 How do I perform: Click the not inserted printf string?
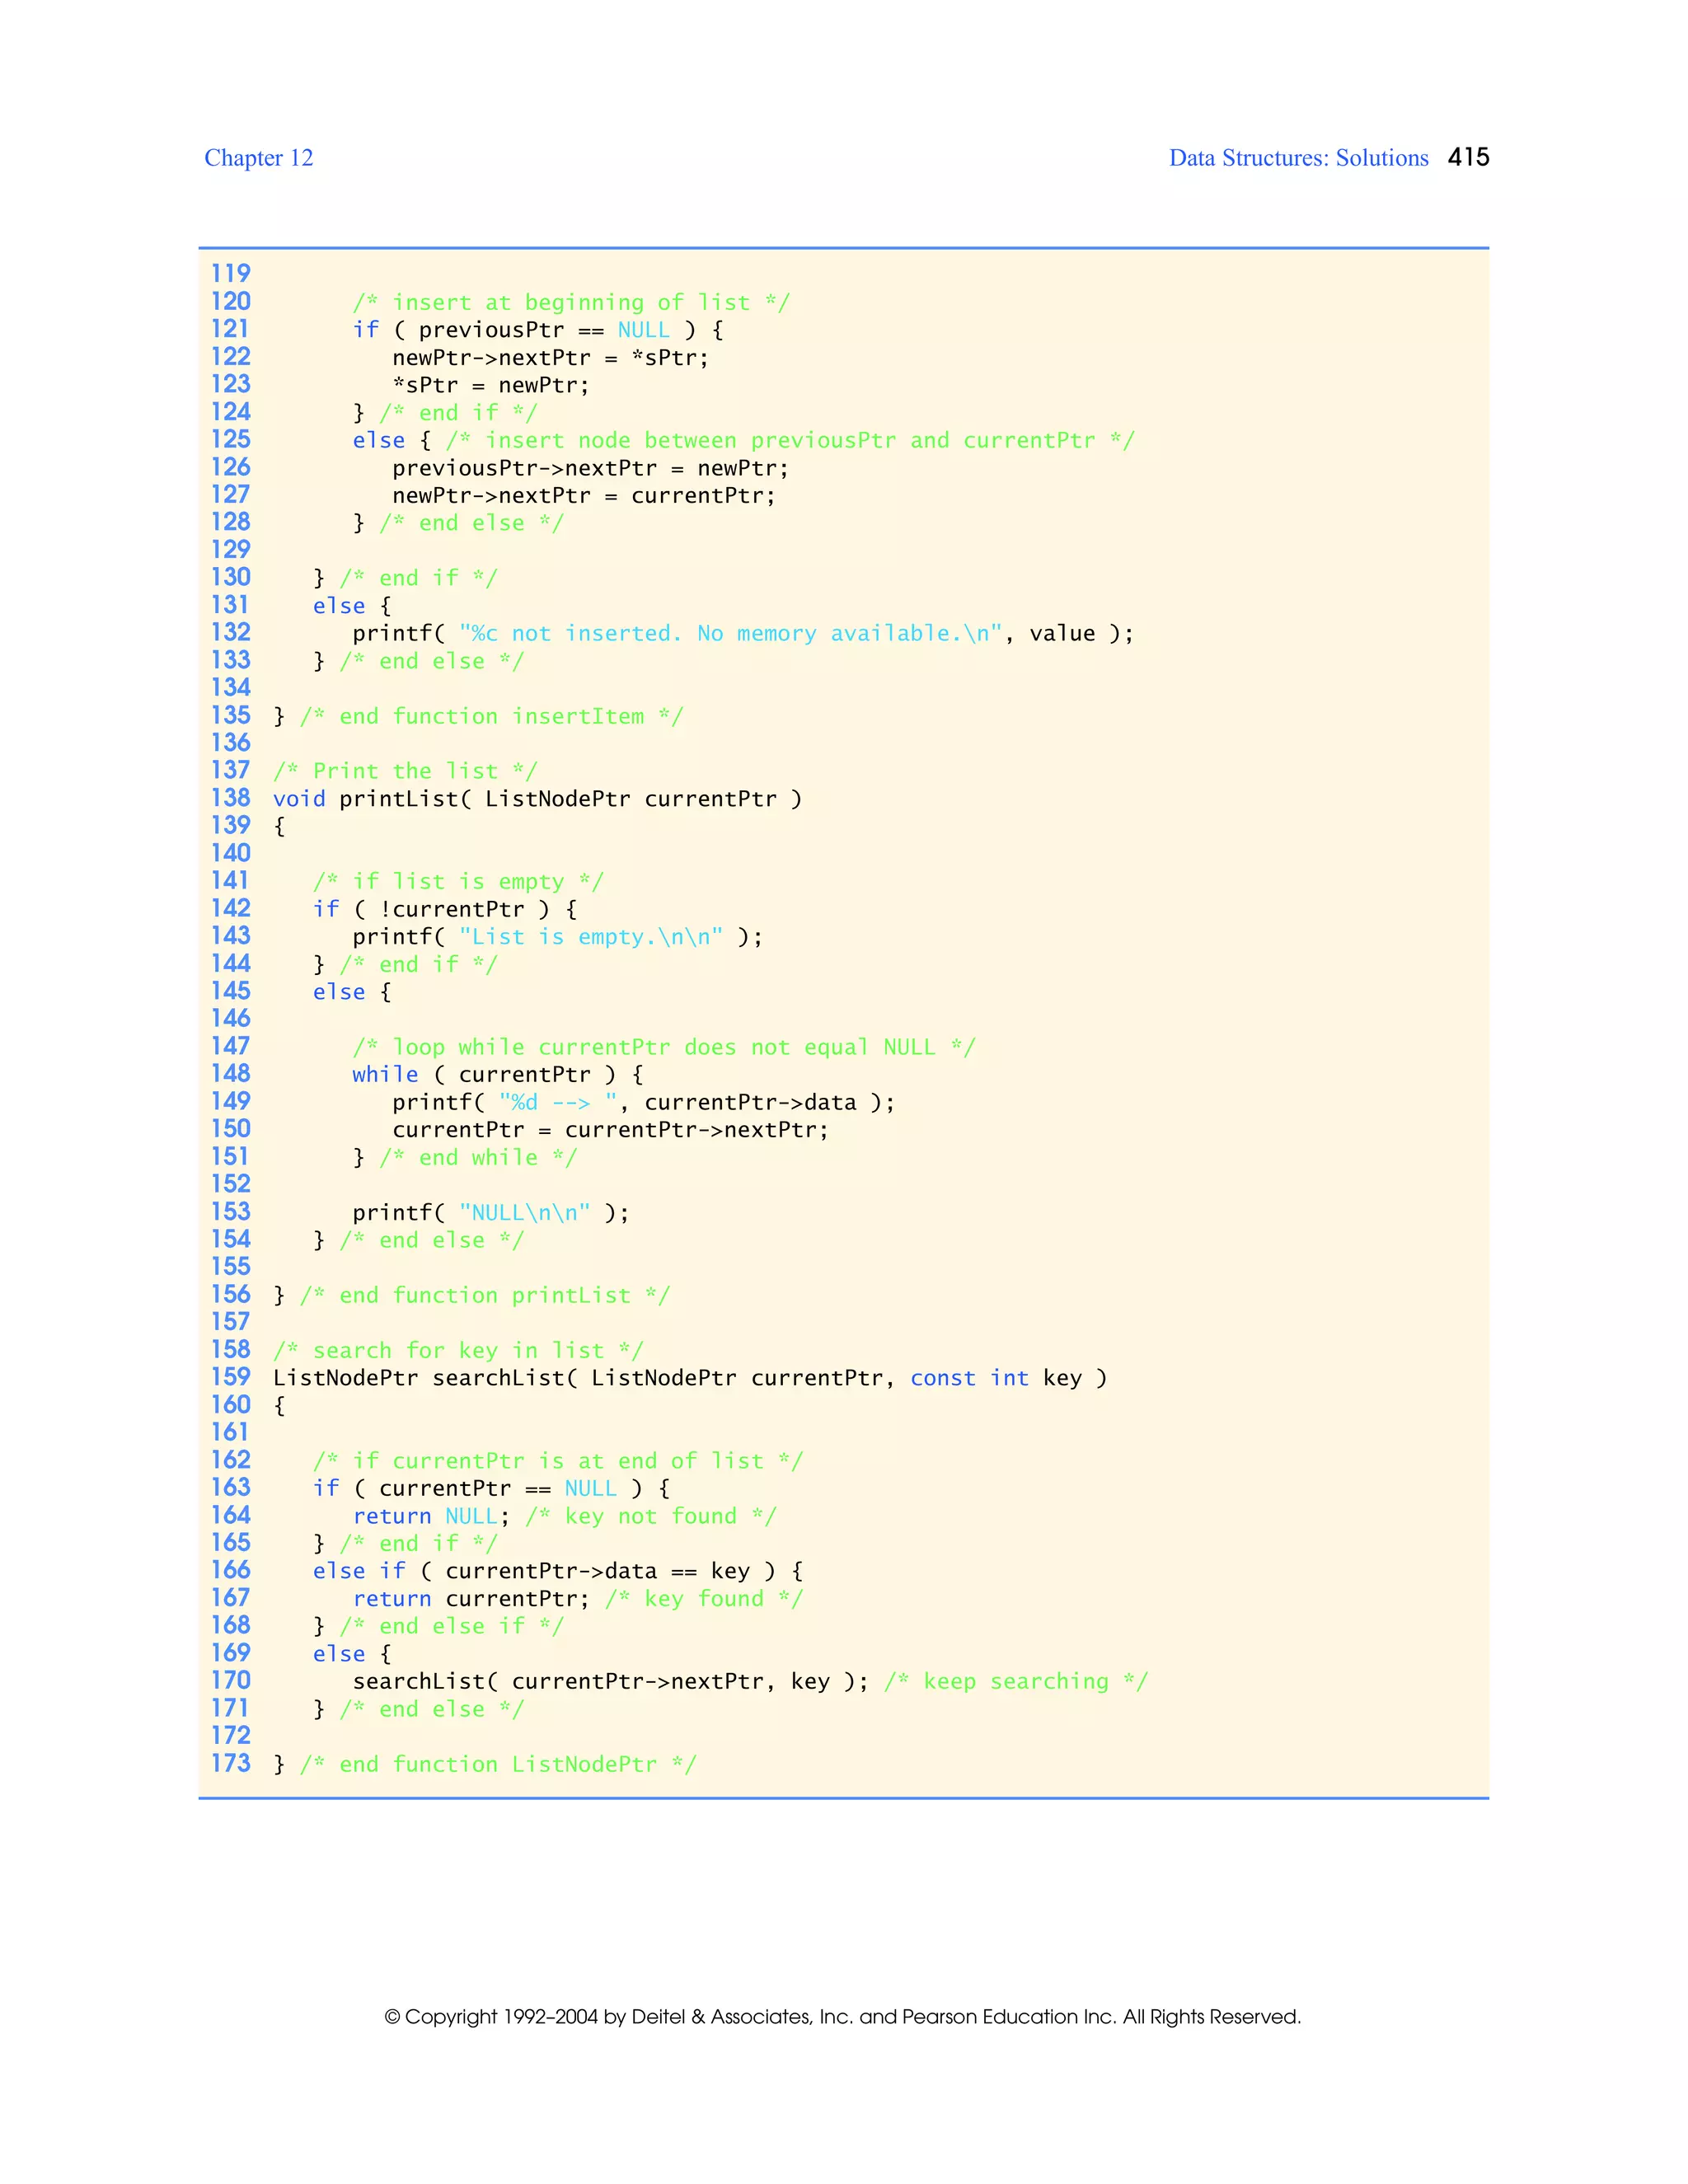click(x=730, y=634)
